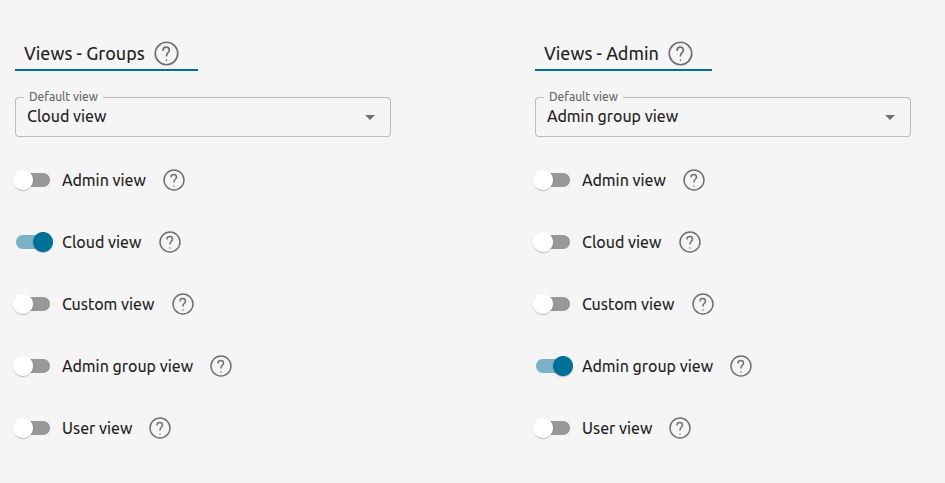This screenshot has width=945, height=483.
Task: Enable User view toggle in Views - Admin
Action: click(553, 428)
